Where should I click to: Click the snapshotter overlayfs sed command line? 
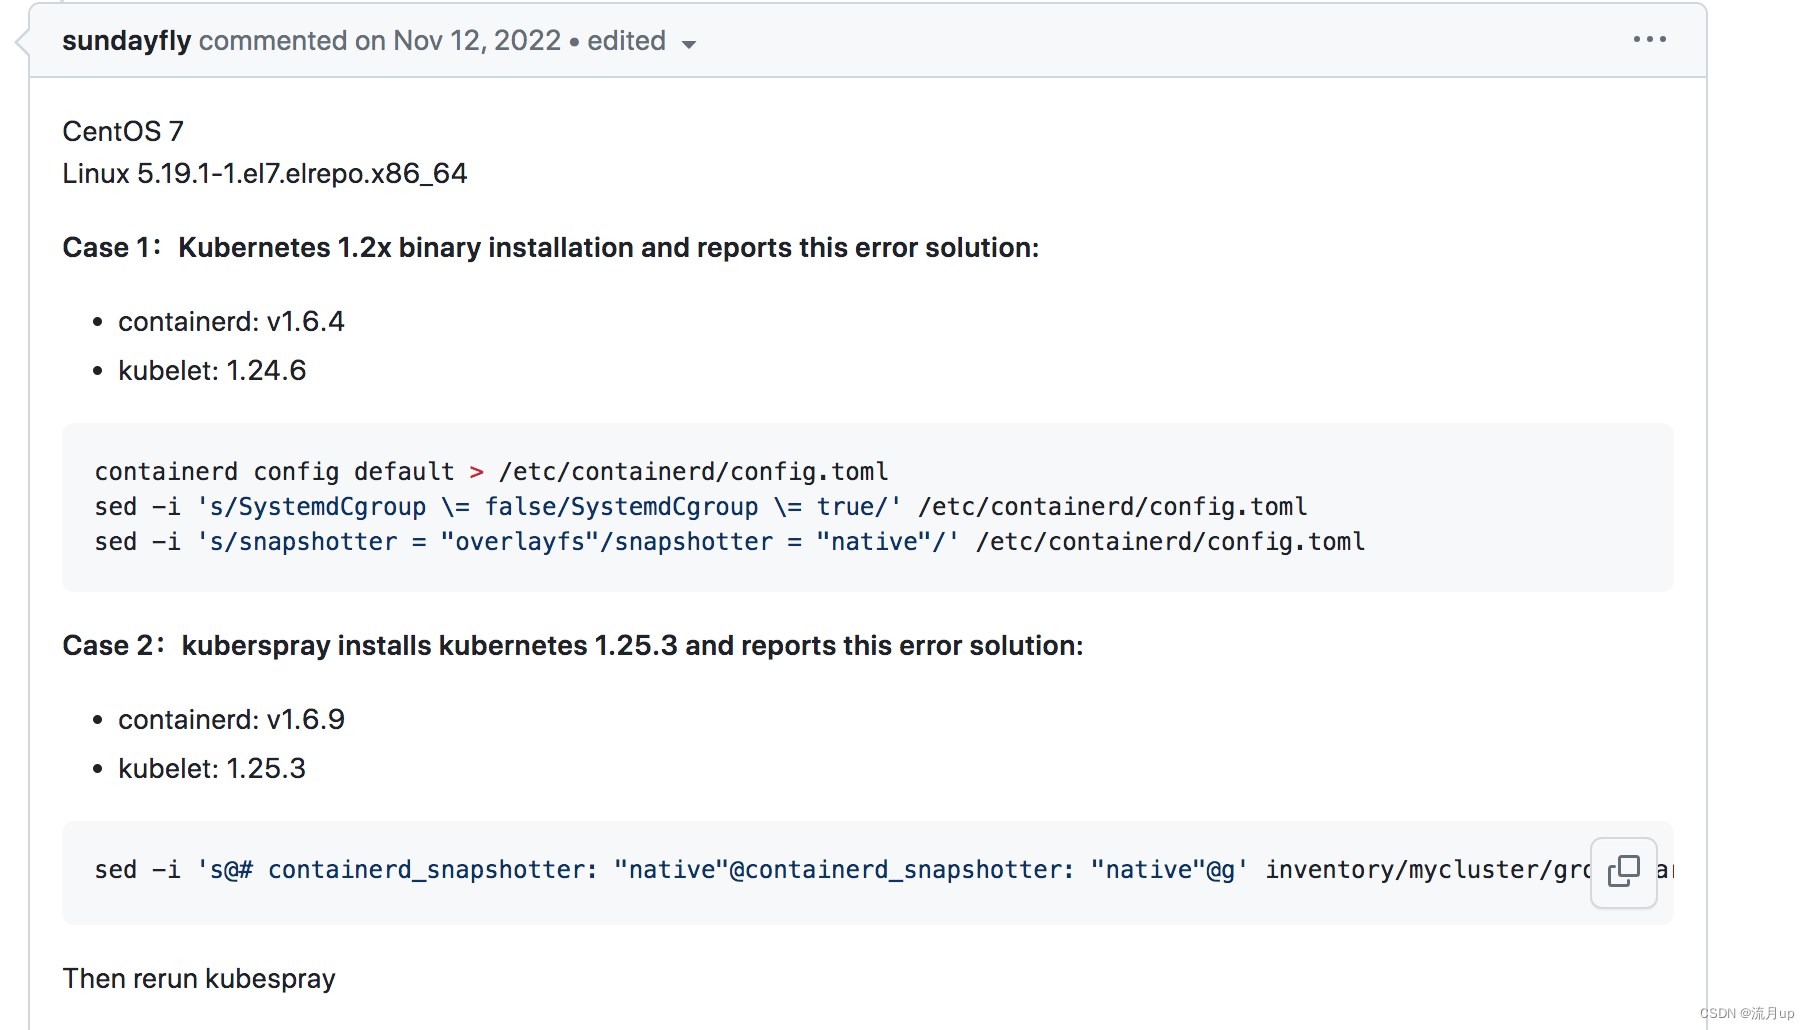730,542
